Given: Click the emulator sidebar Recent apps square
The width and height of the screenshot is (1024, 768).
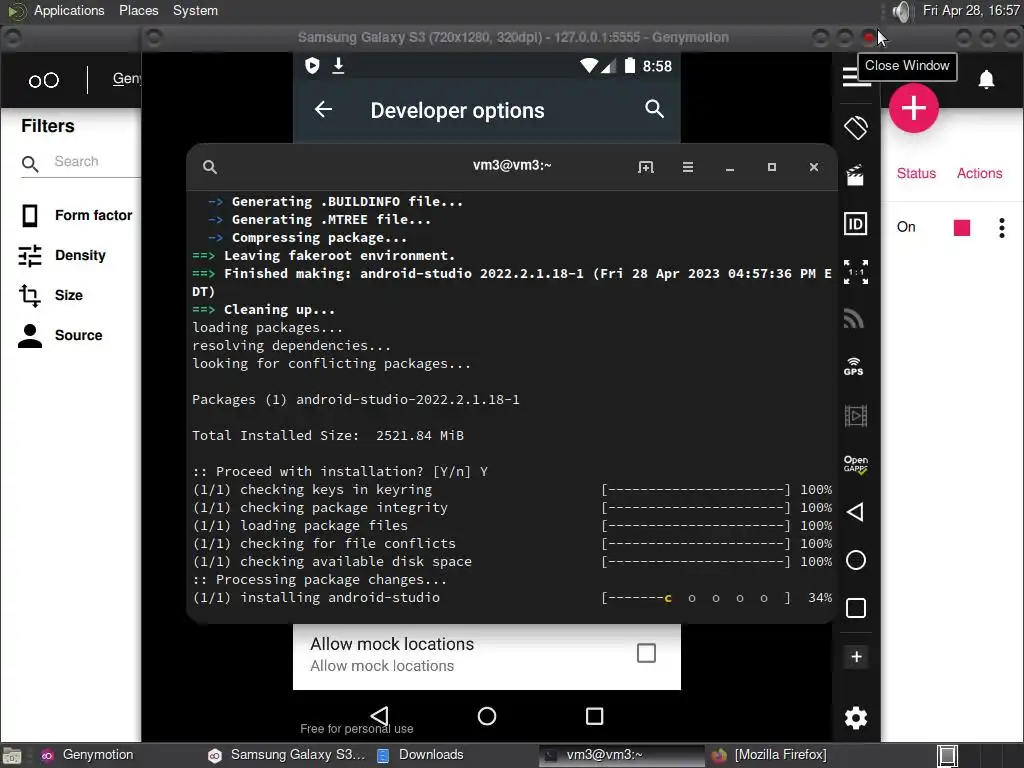Looking at the screenshot, I should coord(856,608).
